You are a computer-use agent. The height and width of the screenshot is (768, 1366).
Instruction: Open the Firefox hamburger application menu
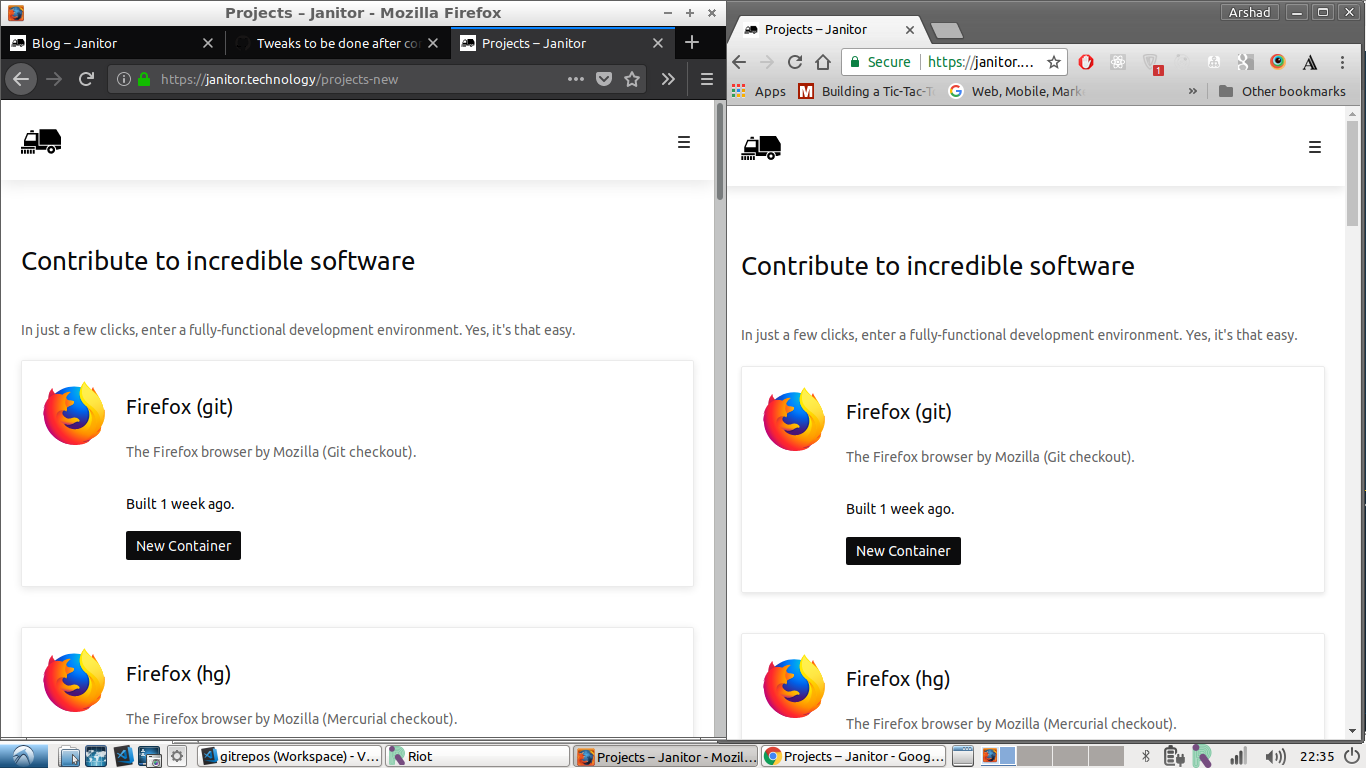coord(706,79)
